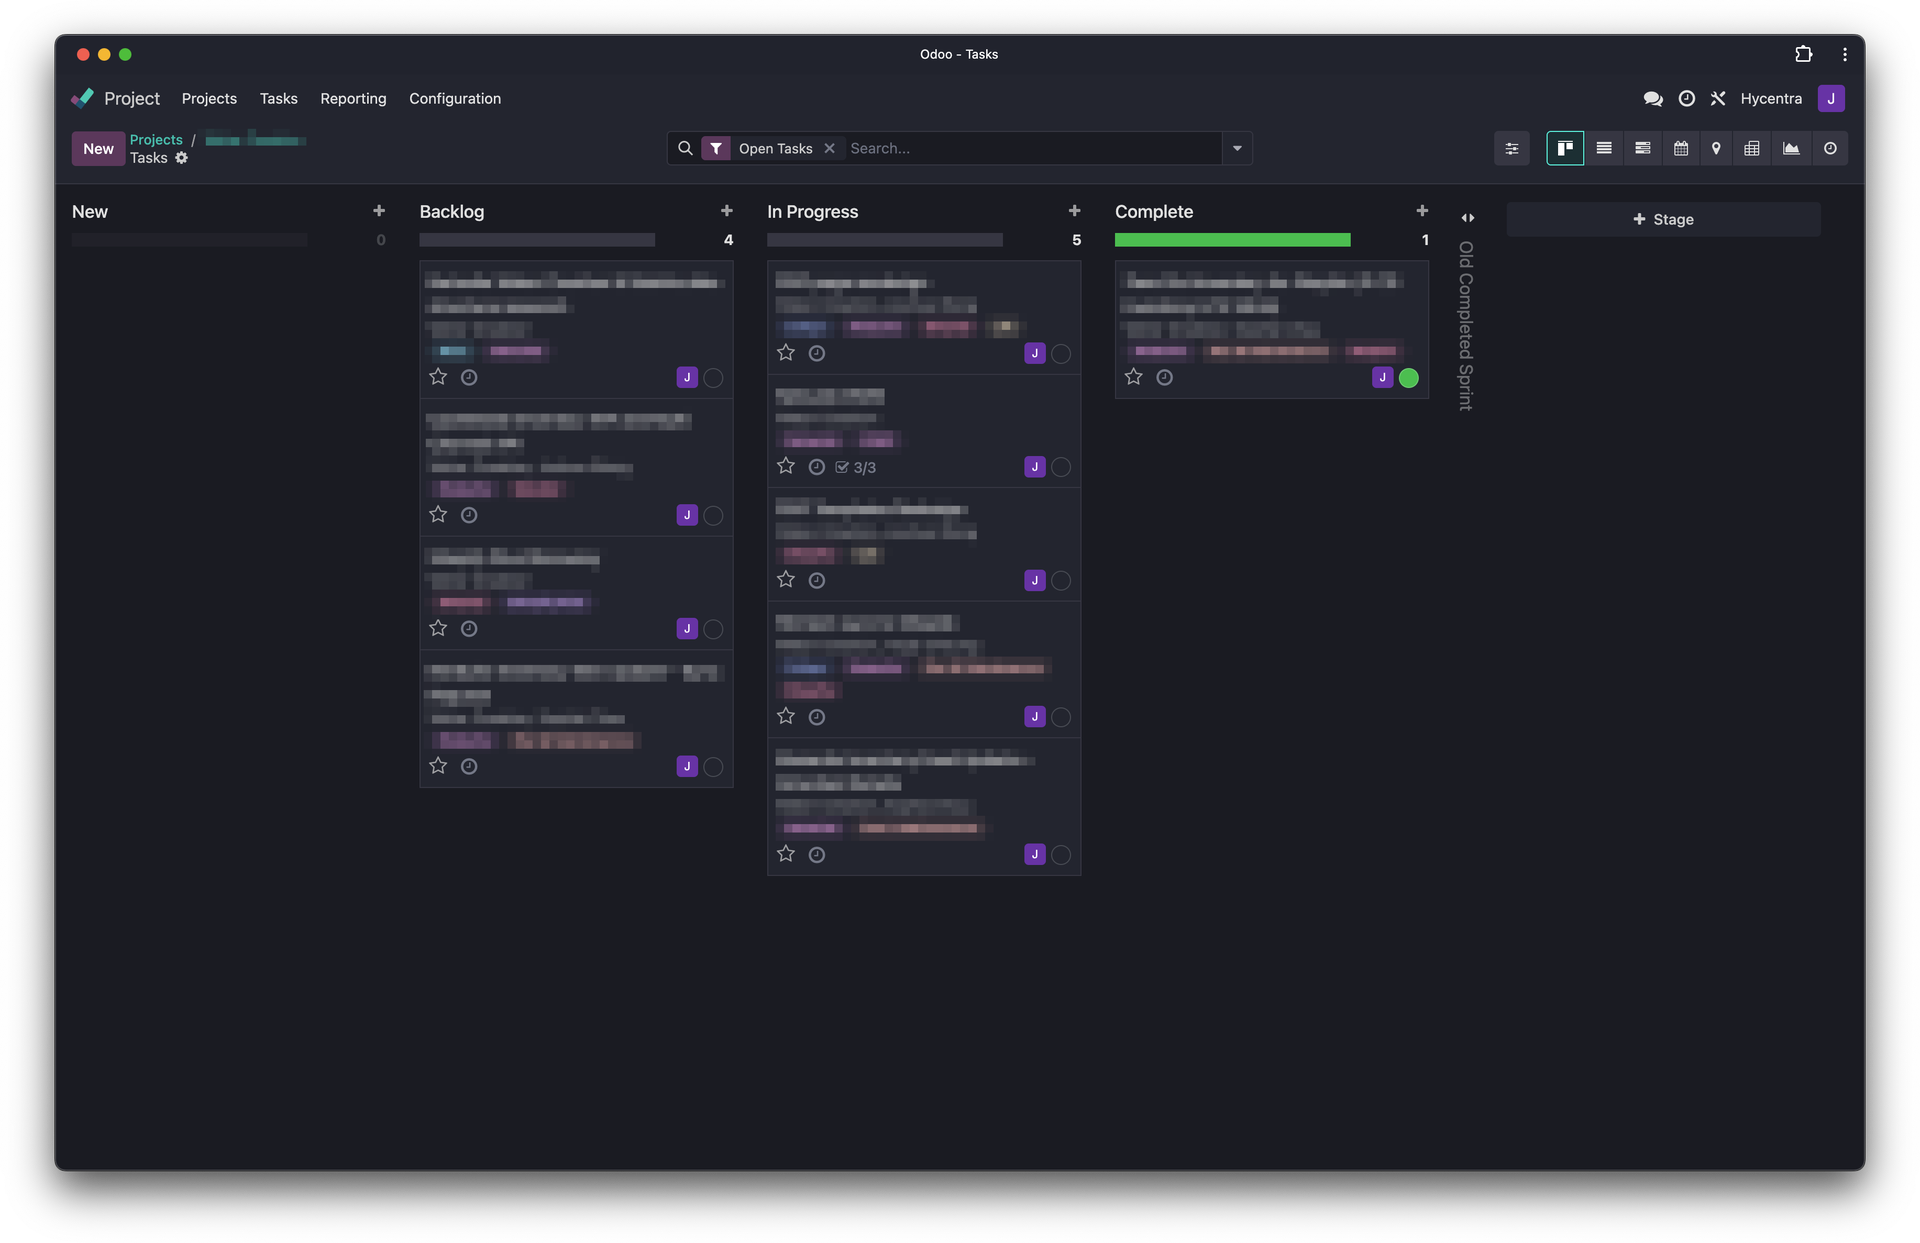Click the New task button
This screenshot has width=1920, height=1243.
[98, 148]
